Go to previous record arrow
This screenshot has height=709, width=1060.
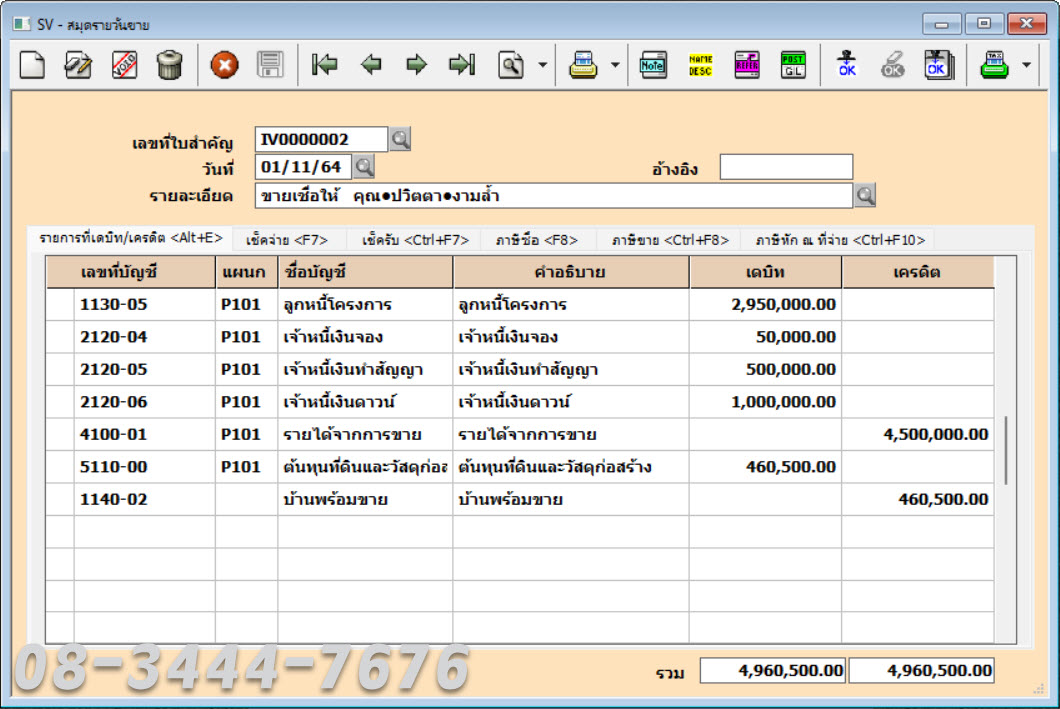pyautogui.click(x=370, y=65)
